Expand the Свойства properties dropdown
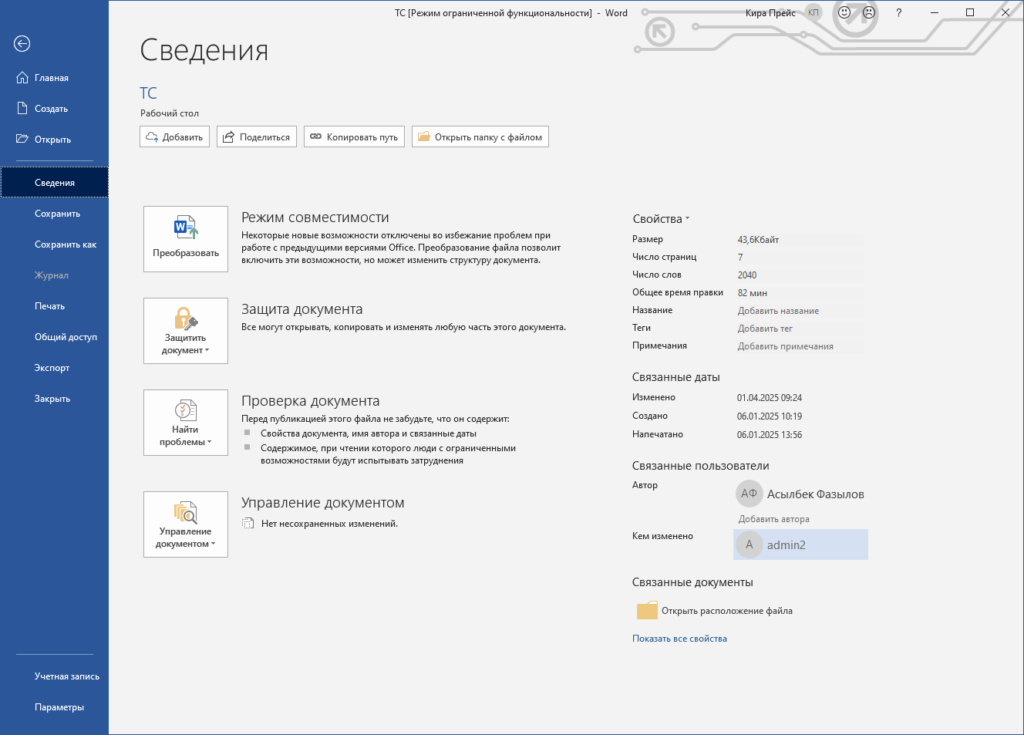The width and height of the screenshot is (1024, 735). click(x=661, y=219)
